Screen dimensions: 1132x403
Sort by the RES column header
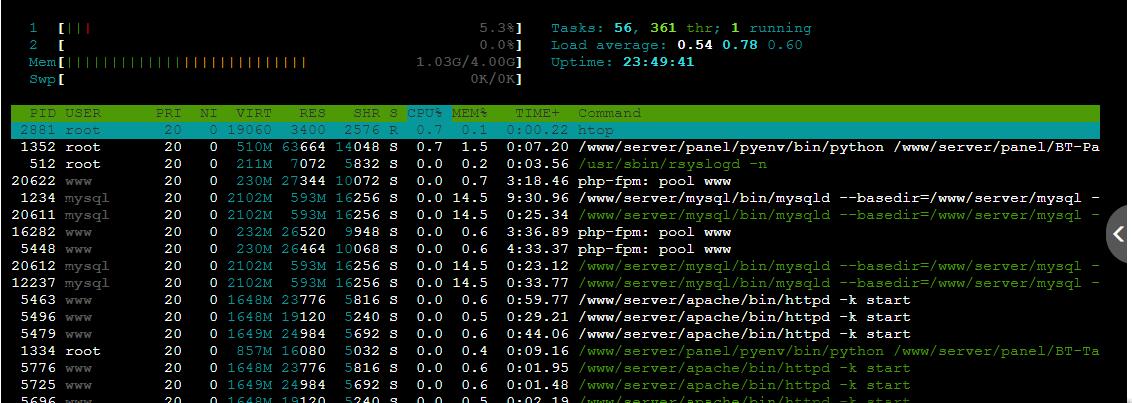click(313, 113)
